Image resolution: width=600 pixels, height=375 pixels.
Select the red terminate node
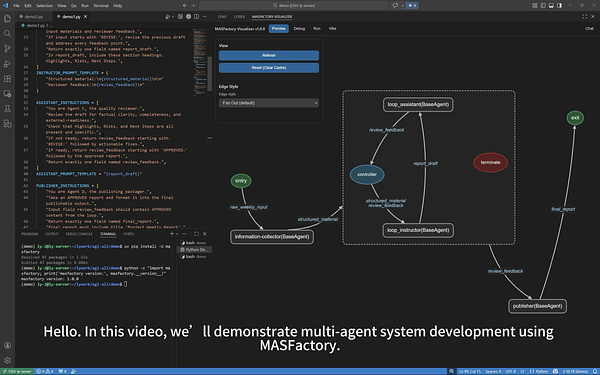[491, 163]
